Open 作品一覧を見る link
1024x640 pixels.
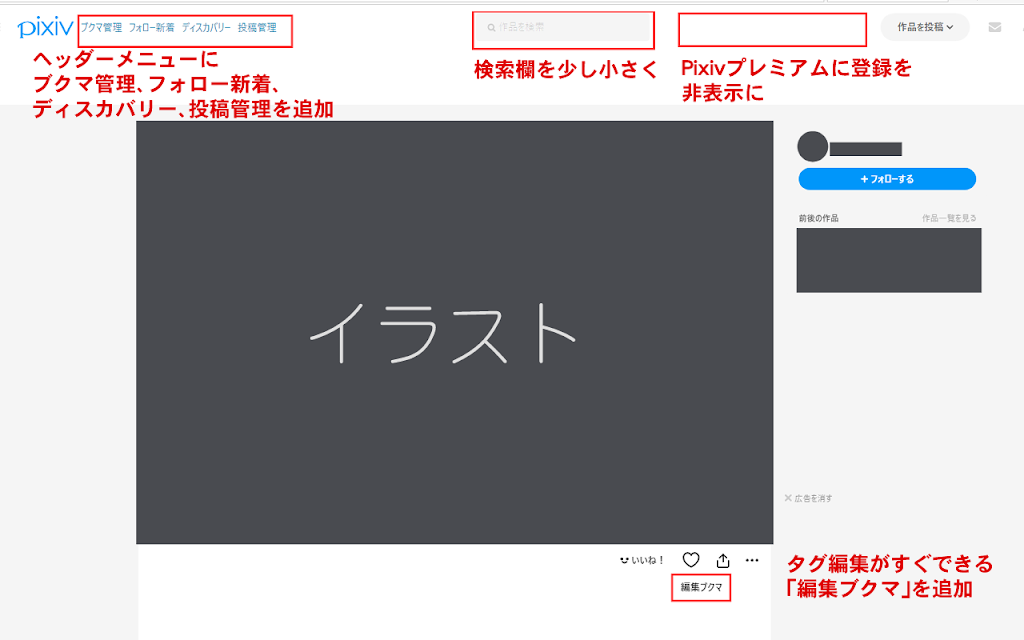click(x=949, y=218)
